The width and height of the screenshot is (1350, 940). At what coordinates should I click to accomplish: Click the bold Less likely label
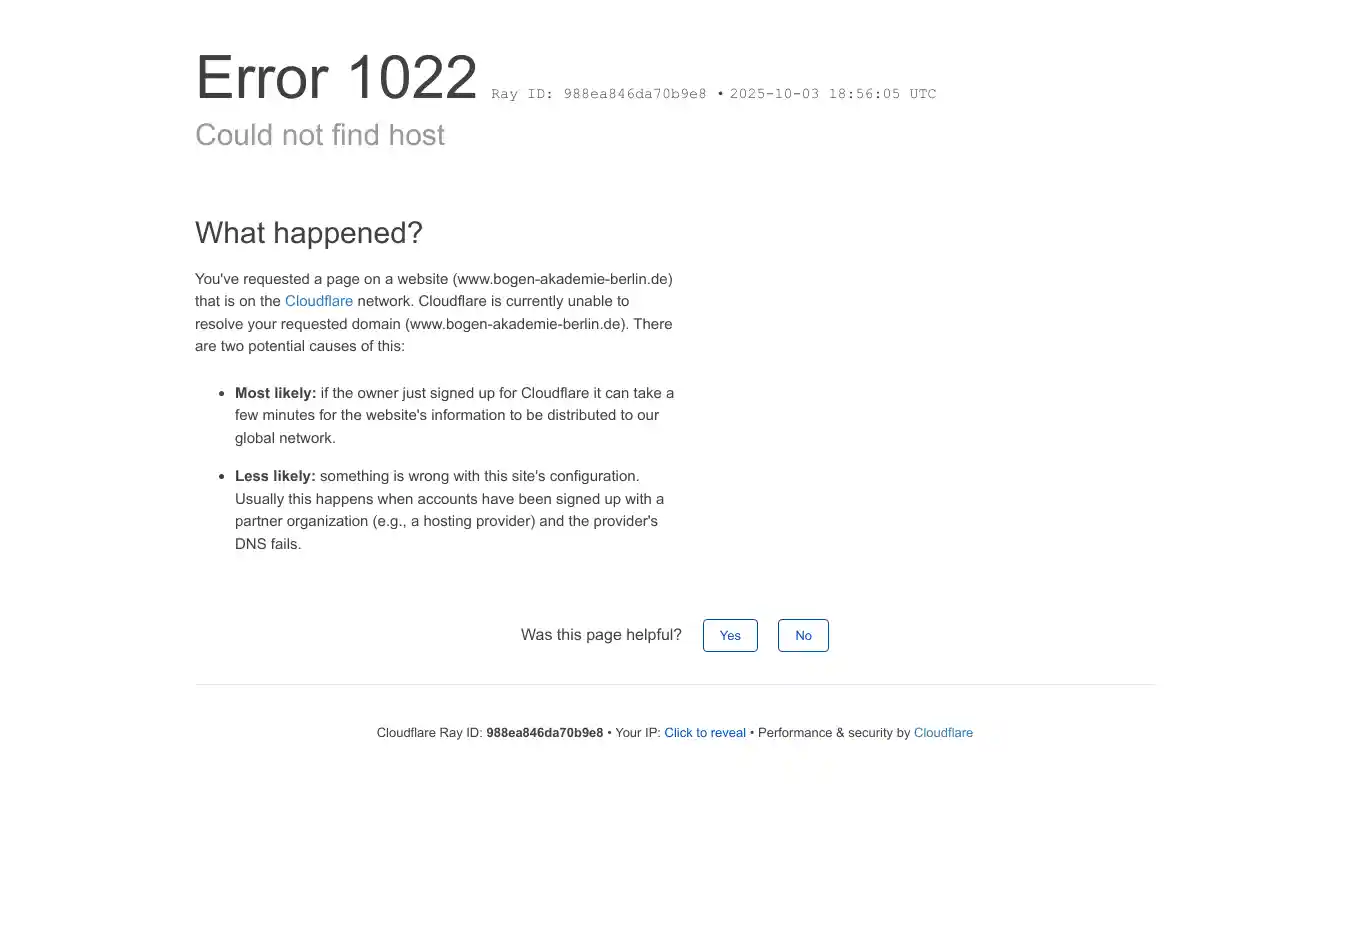pos(275,476)
